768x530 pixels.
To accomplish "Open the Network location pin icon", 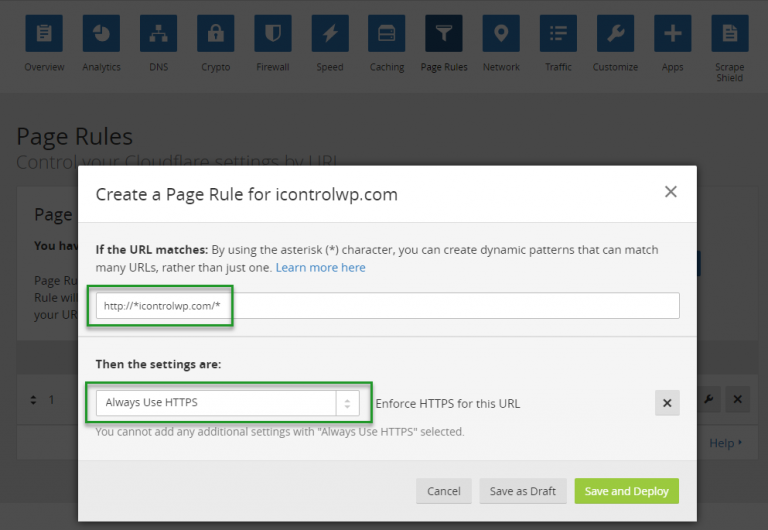I will pos(501,33).
